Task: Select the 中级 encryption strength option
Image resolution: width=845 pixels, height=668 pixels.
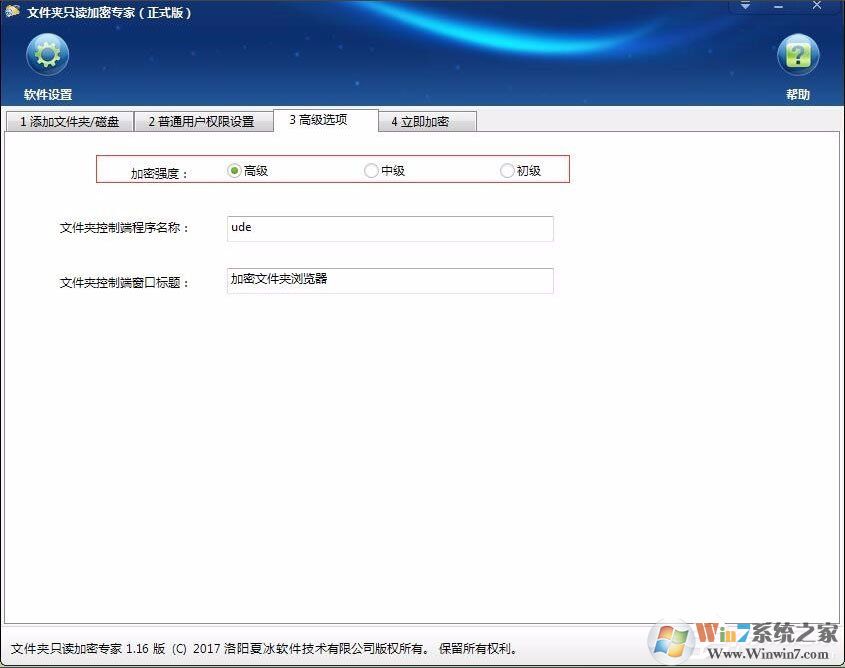Action: pyautogui.click(x=371, y=170)
